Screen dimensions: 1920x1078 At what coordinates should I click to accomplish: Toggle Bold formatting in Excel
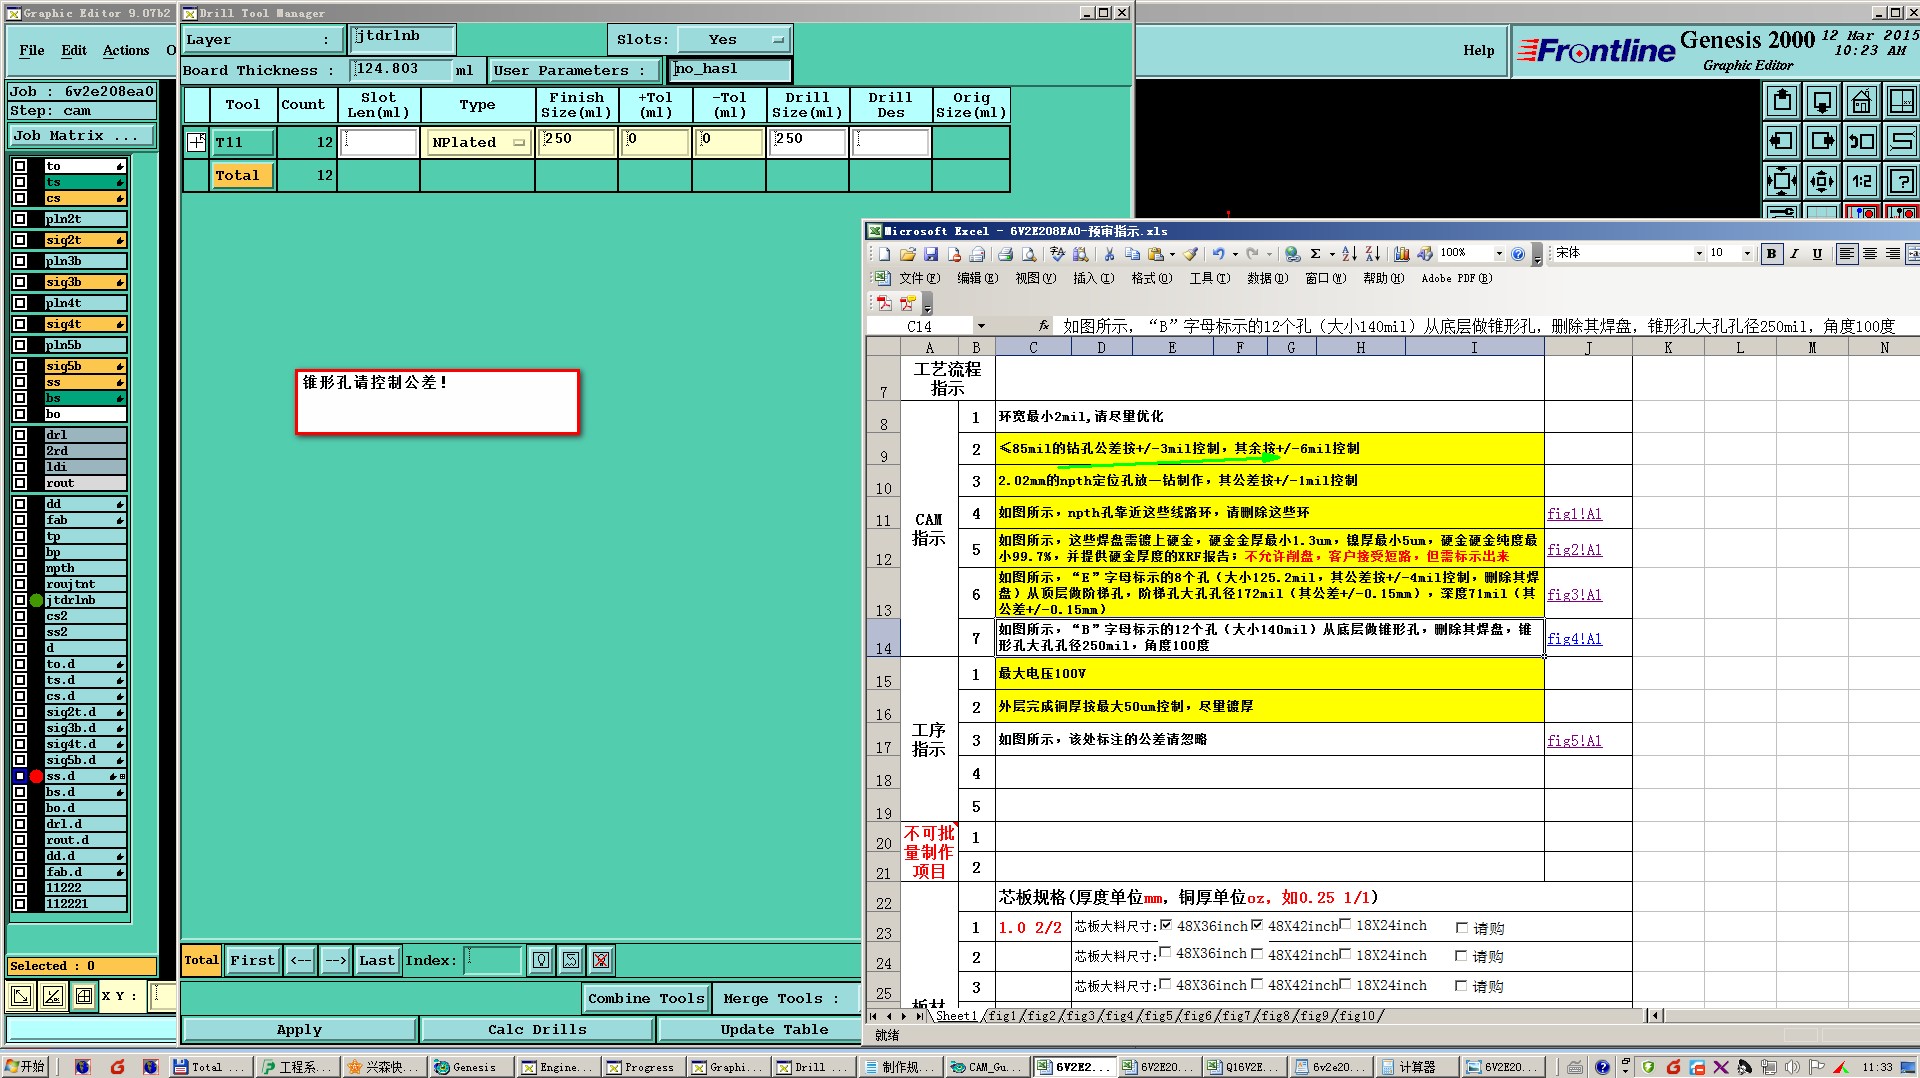[x=1771, y=254]
